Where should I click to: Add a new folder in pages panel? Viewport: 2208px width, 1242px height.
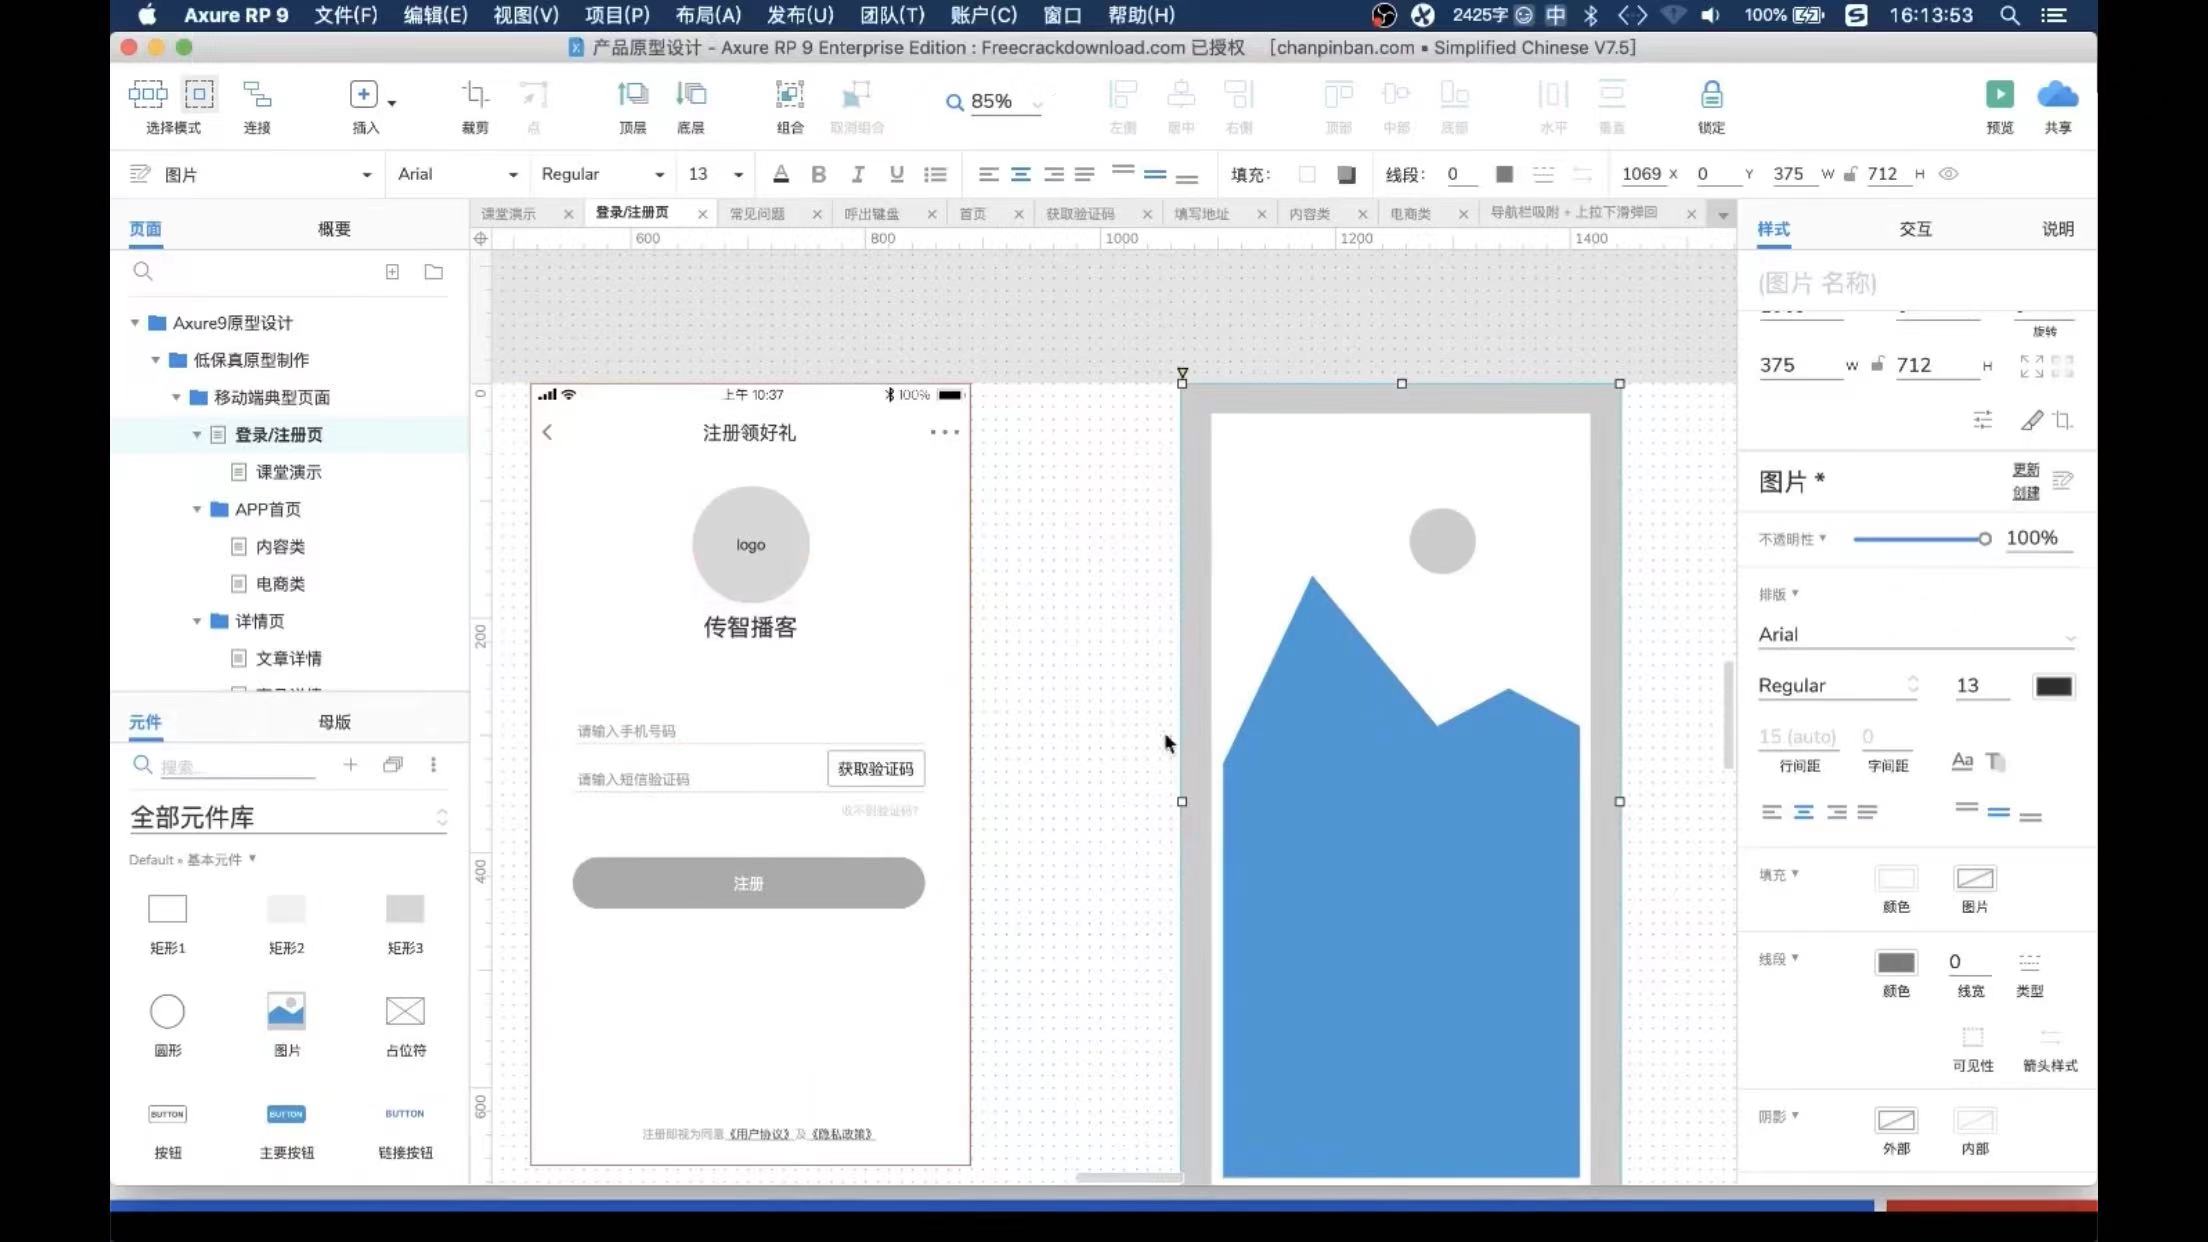[433, 272]
